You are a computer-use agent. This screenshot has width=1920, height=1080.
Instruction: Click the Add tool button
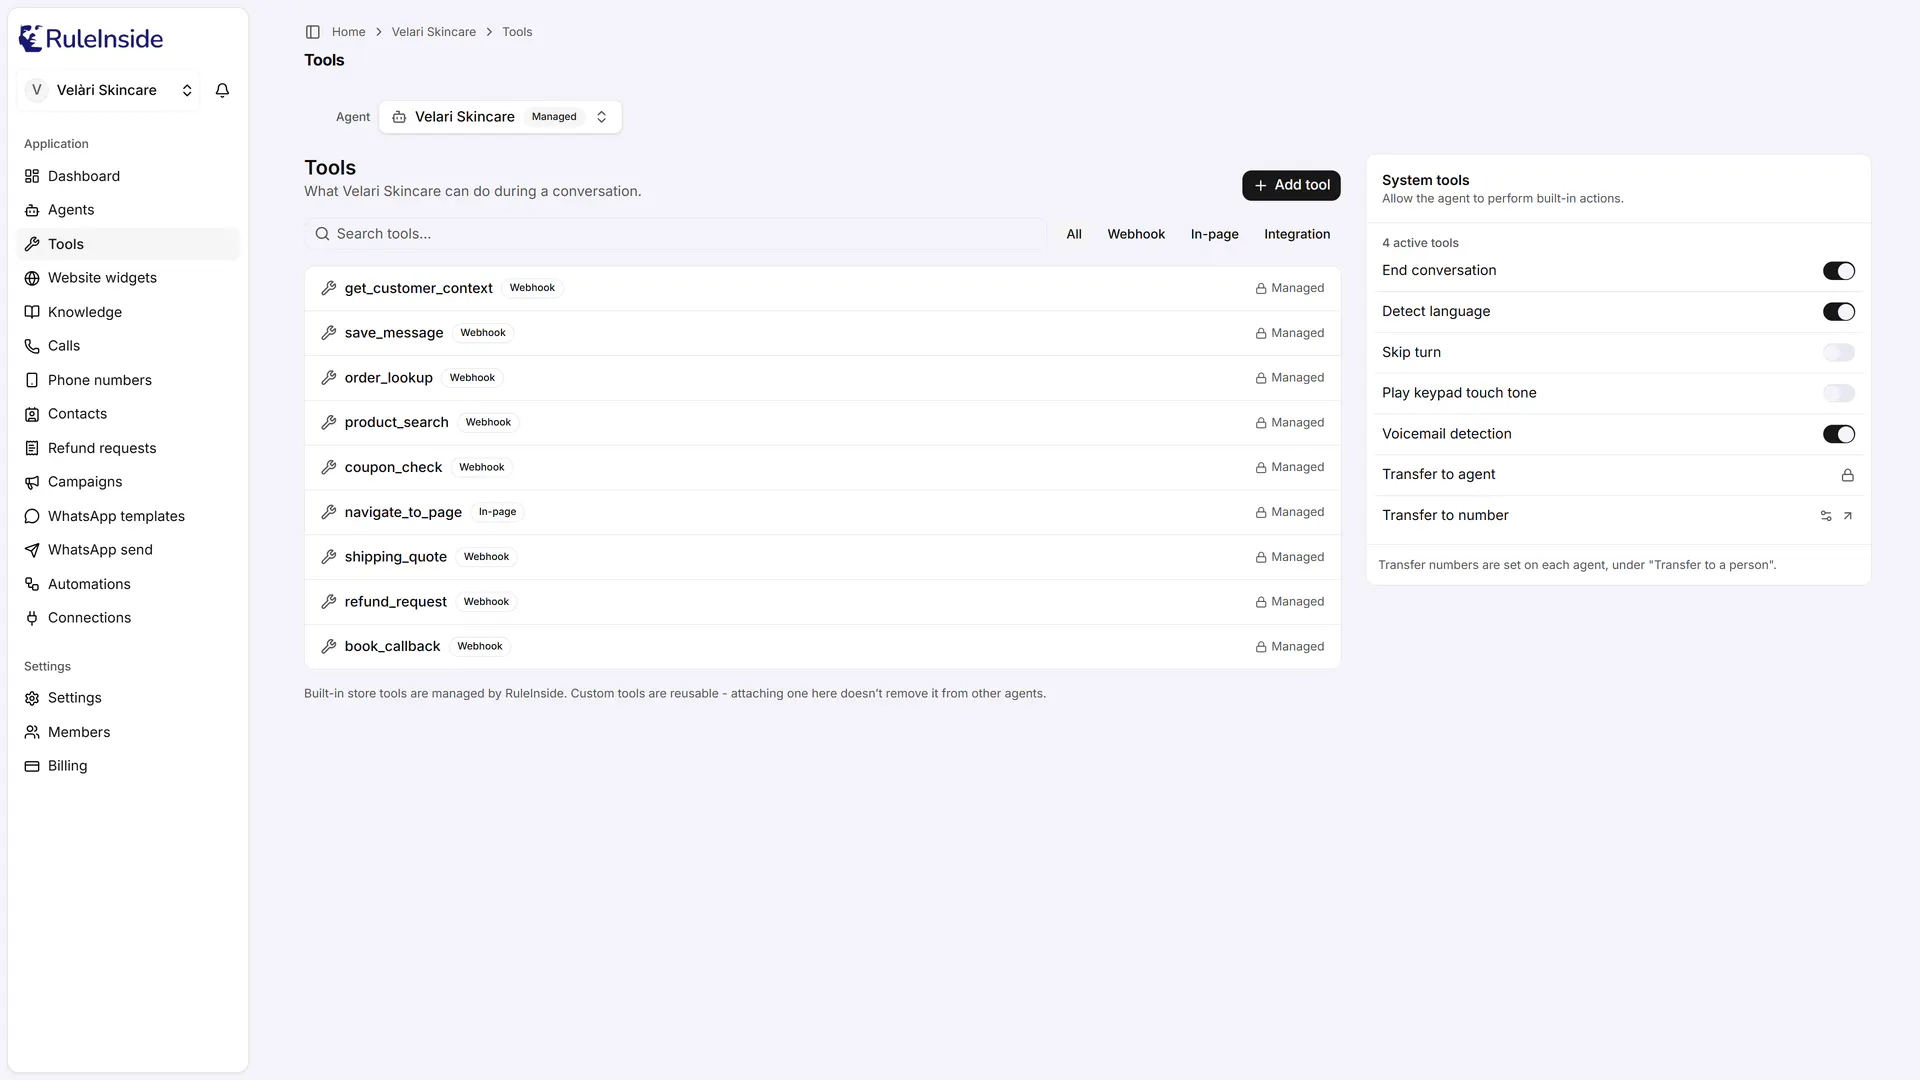(1291, 185)
